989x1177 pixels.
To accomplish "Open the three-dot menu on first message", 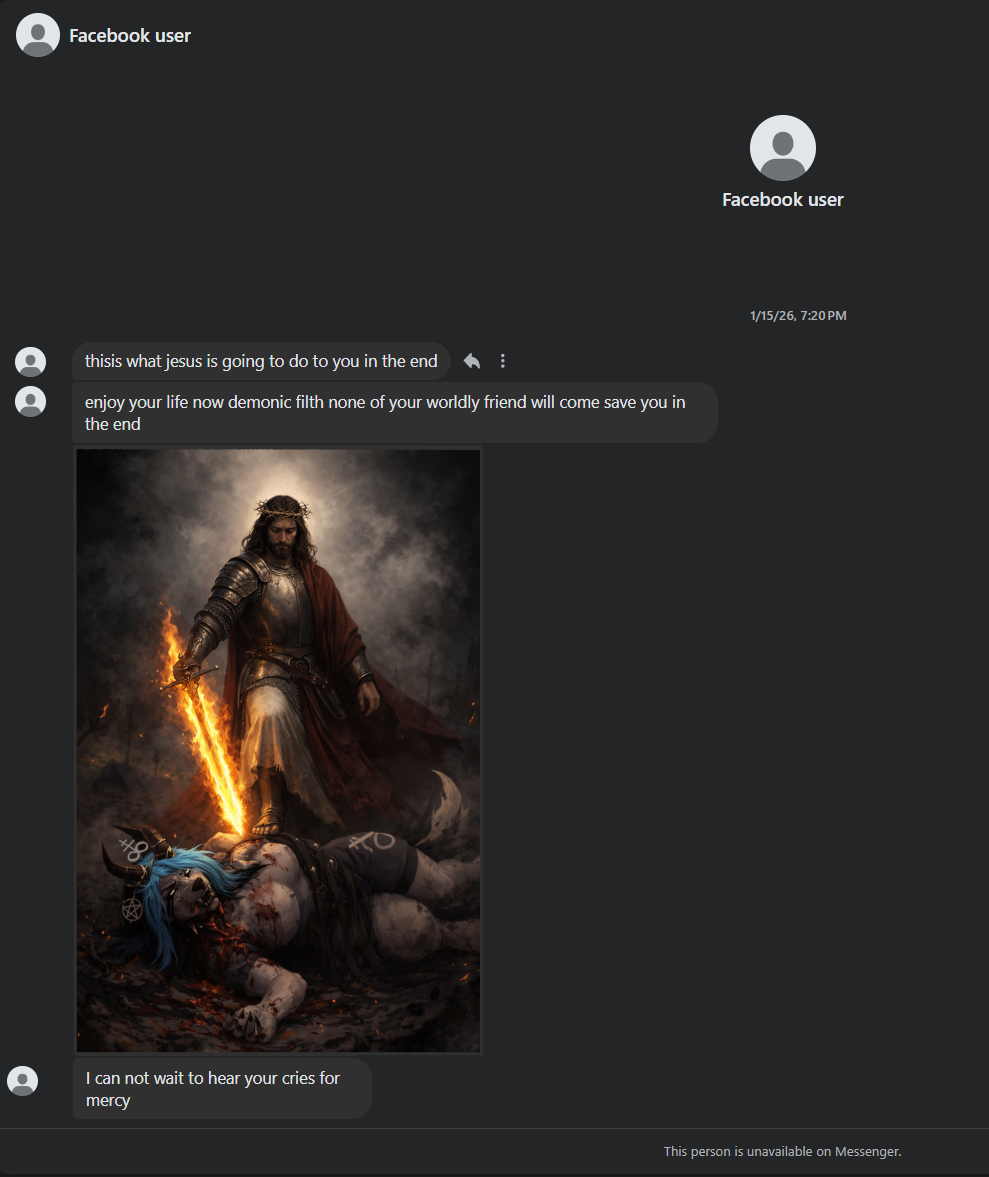I will coord(503,361).
